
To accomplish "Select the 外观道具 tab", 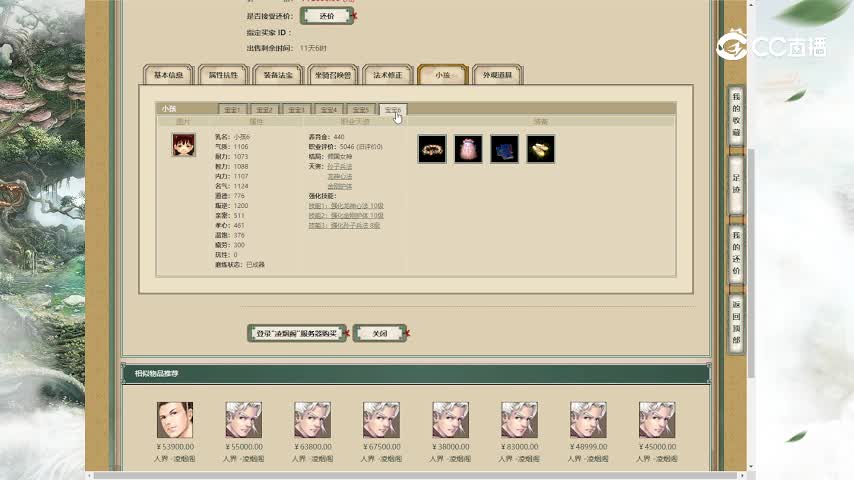I will pos(497,75).
